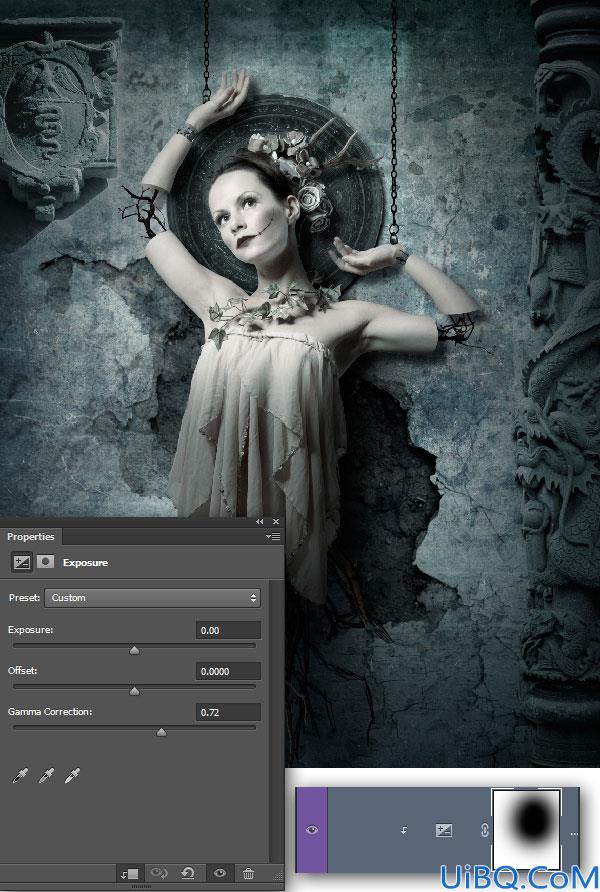Hide the Exposure layer via eye icon
This screenshot has width=600, height=892.
[x=312, y=830]
